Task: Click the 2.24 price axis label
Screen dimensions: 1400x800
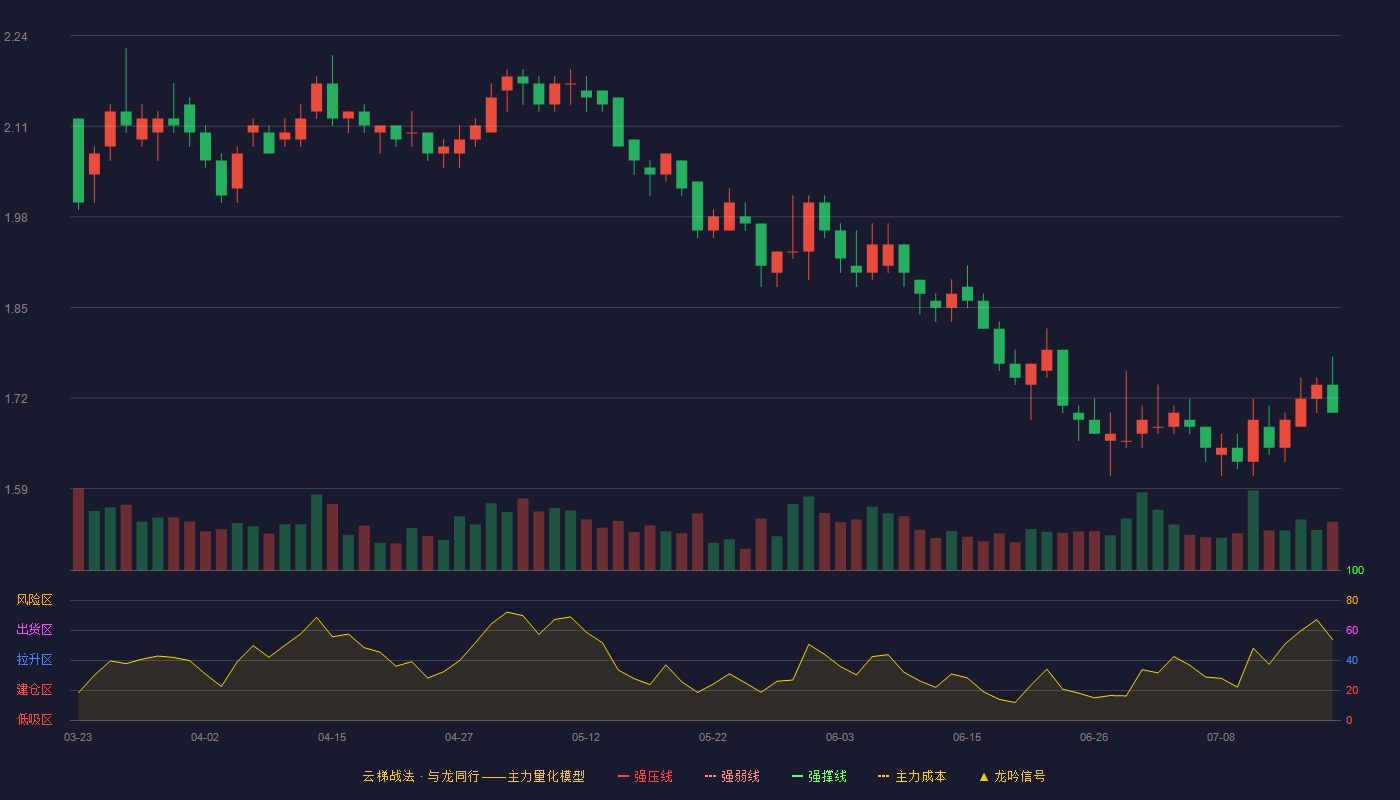Action: tap(16, 37)
